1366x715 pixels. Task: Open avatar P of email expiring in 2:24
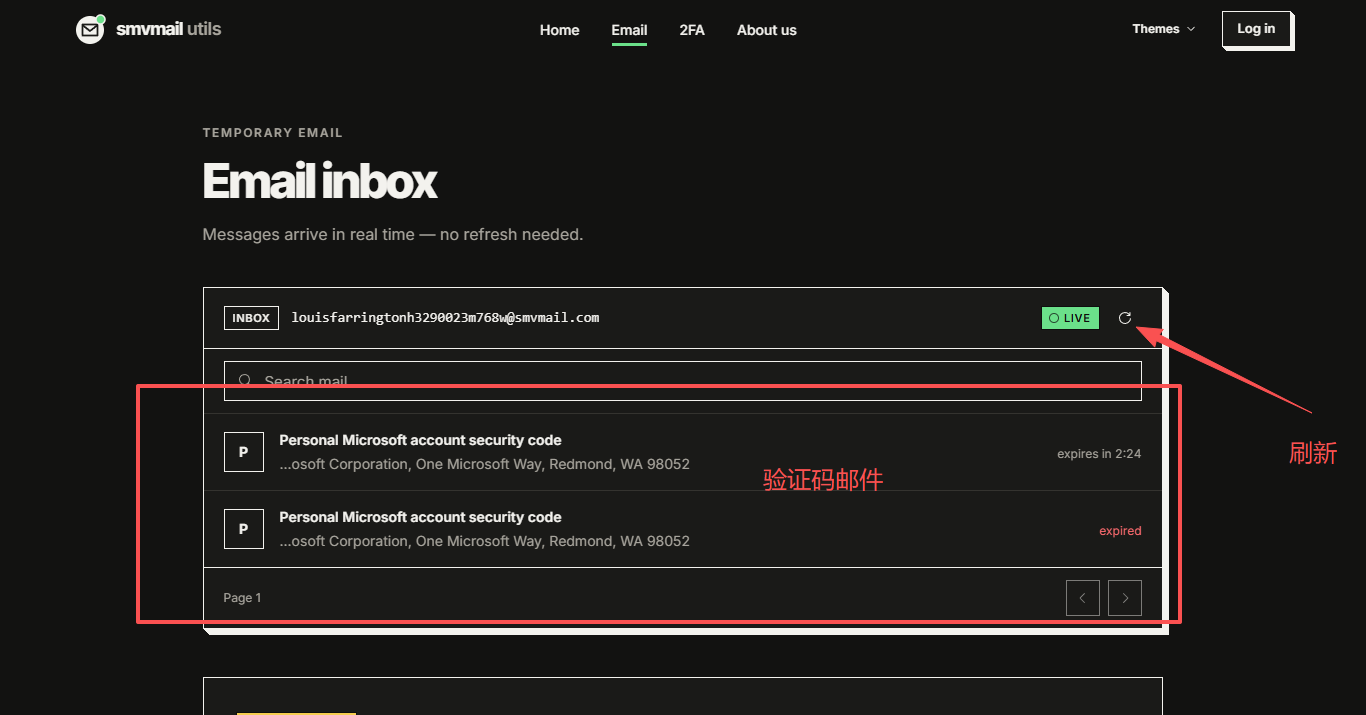tap(243, 452)
